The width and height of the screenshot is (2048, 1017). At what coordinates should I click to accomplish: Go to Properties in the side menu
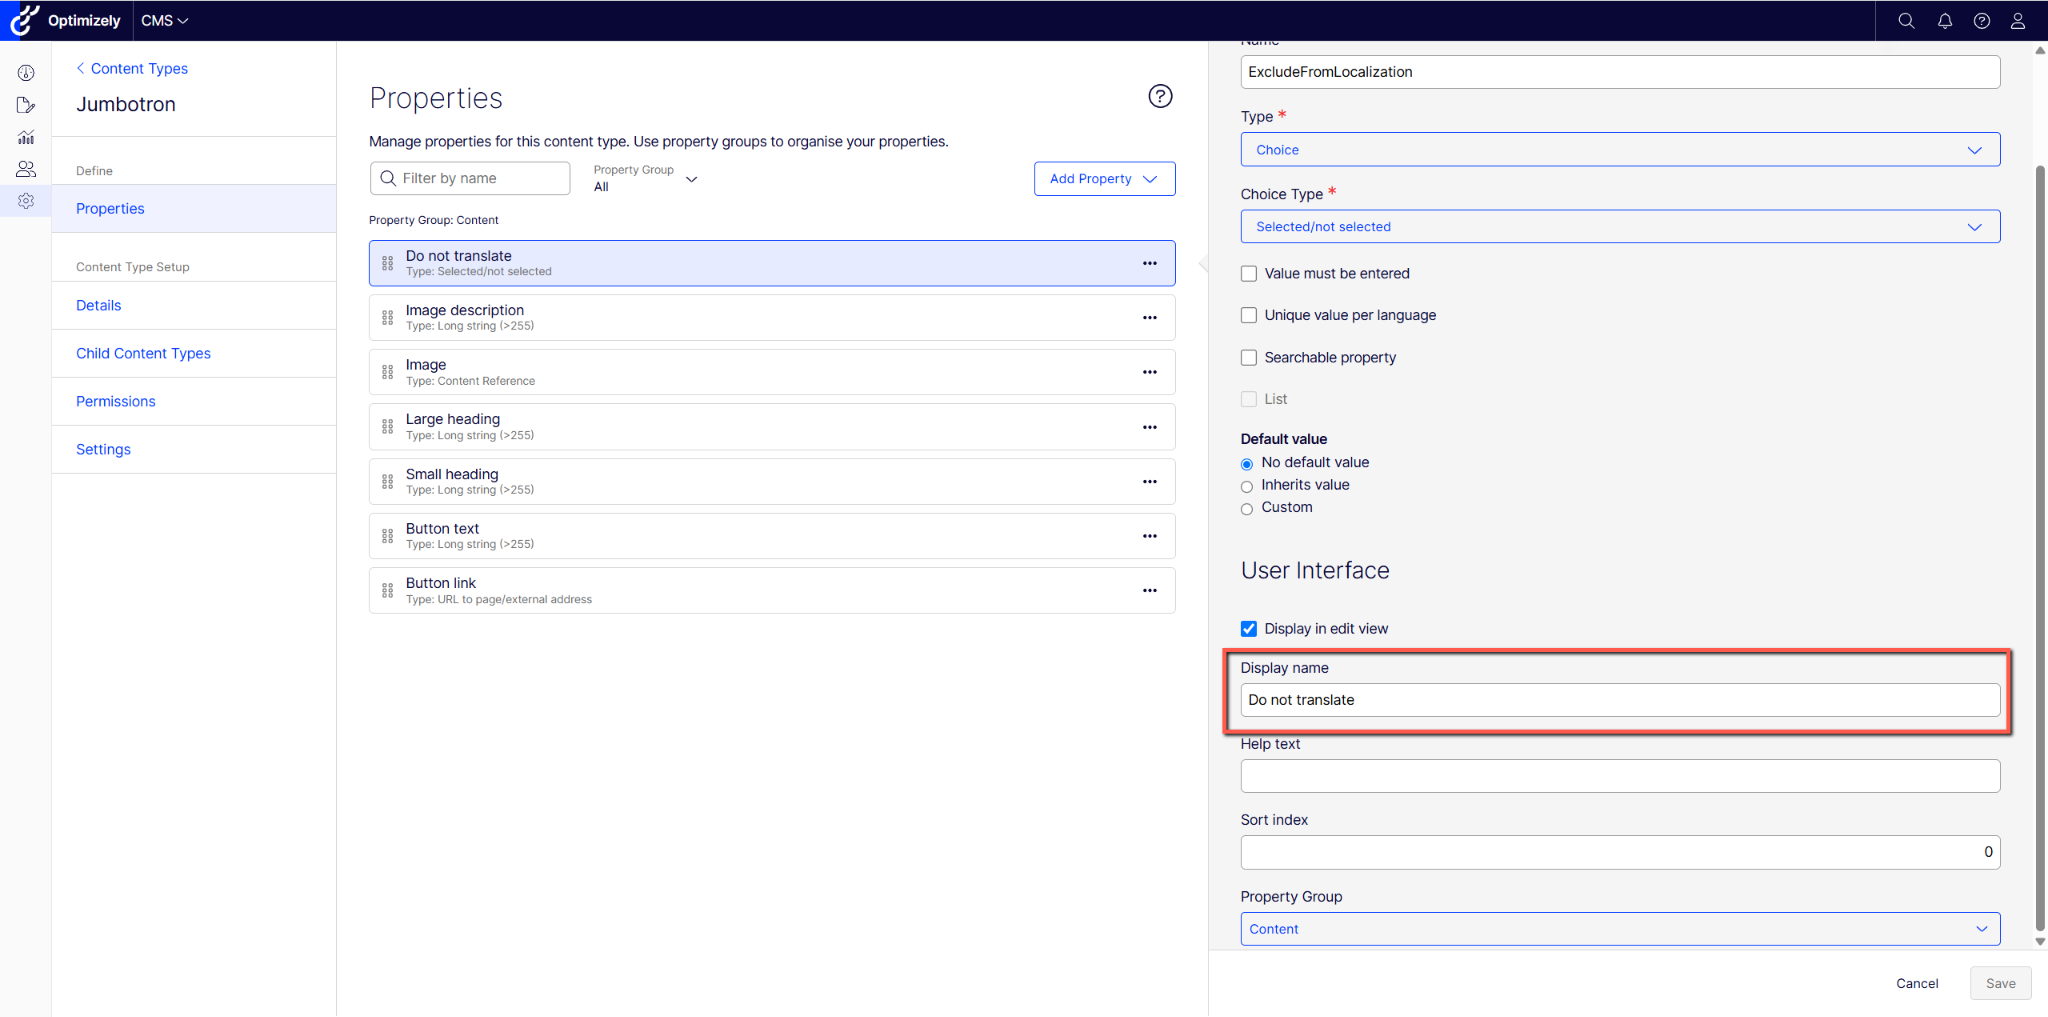coord(194,208)
